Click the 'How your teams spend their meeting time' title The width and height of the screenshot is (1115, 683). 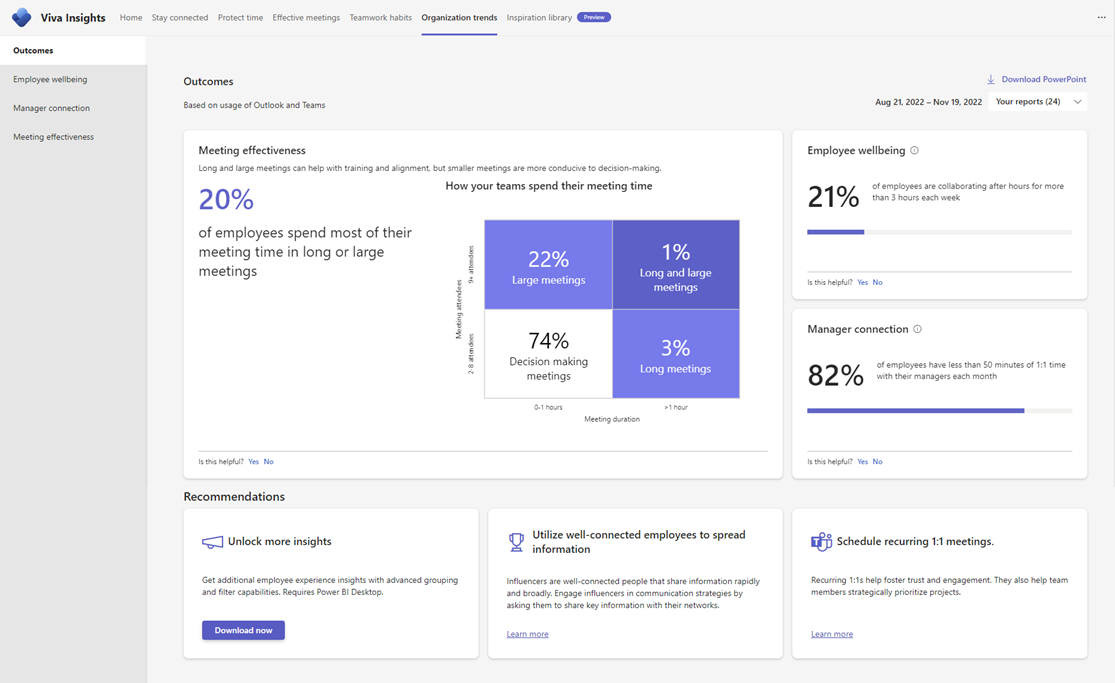coord(549,186)
